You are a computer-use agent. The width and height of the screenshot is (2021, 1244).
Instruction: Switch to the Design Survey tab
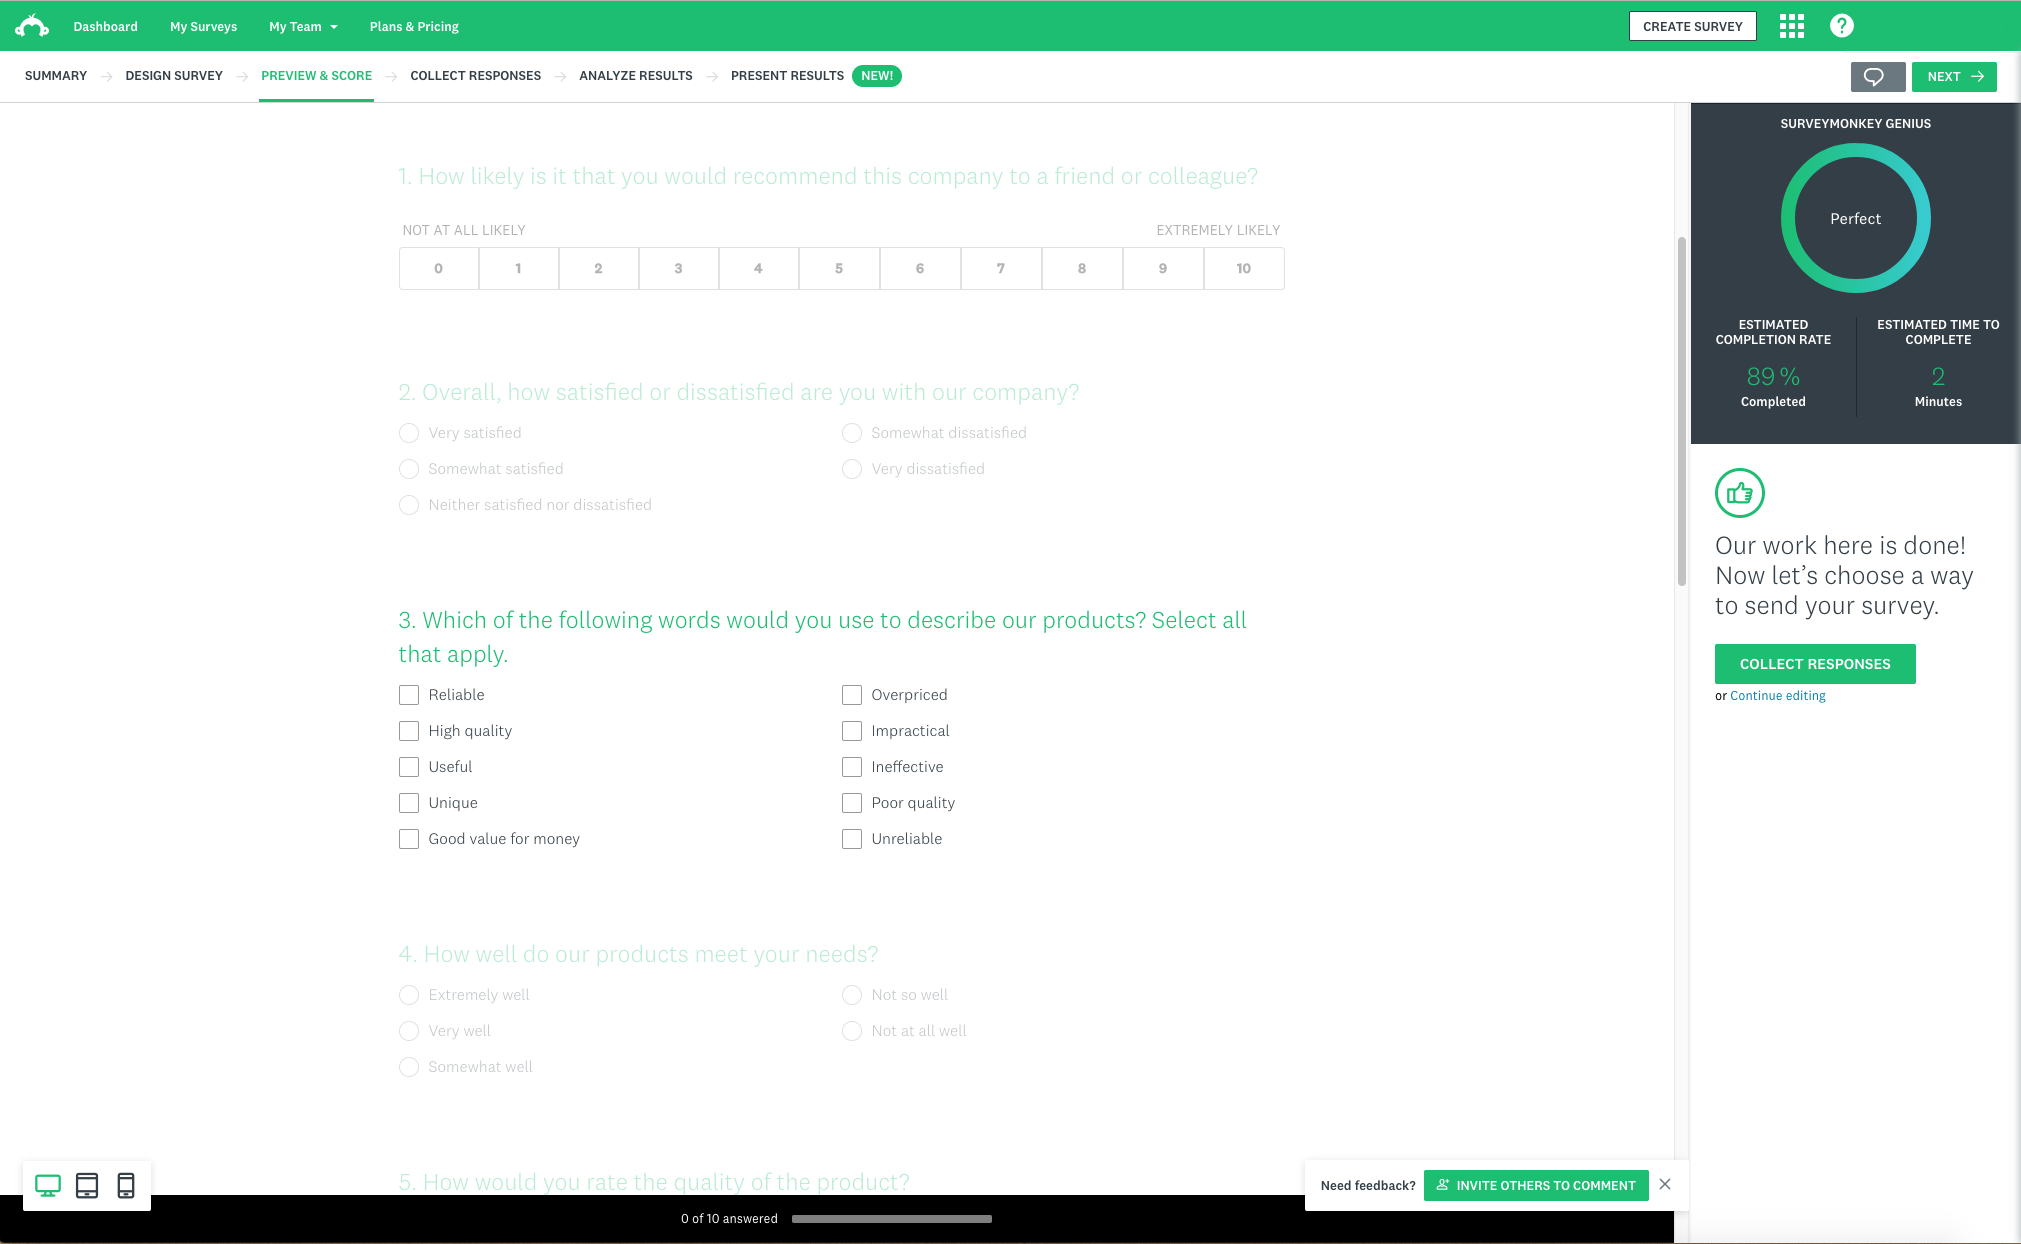click(173, 76)
